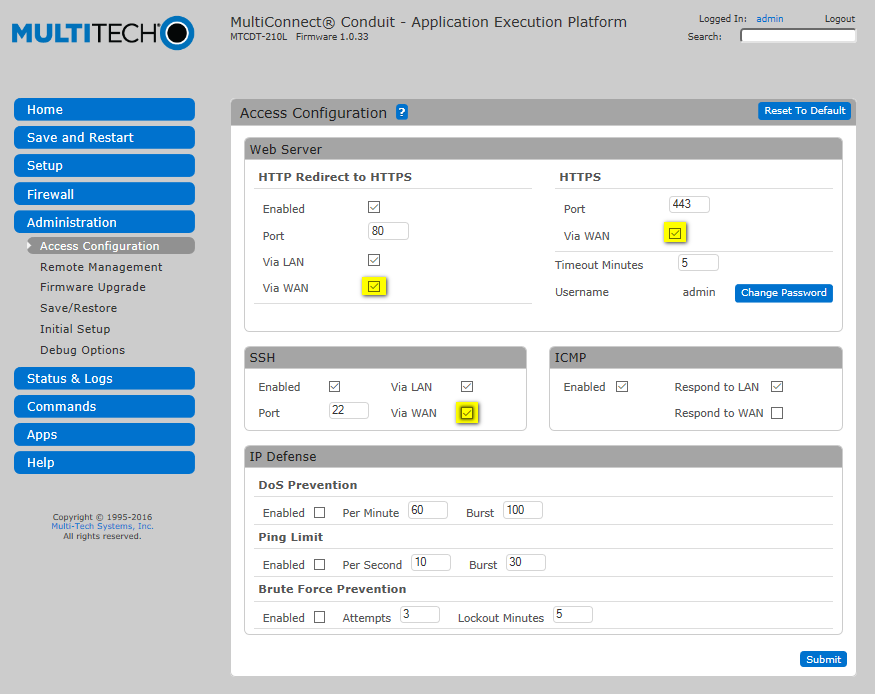875x694 pixels.
Task: Toggle SSH Via WAN checkbox
Action: point(467,413)
